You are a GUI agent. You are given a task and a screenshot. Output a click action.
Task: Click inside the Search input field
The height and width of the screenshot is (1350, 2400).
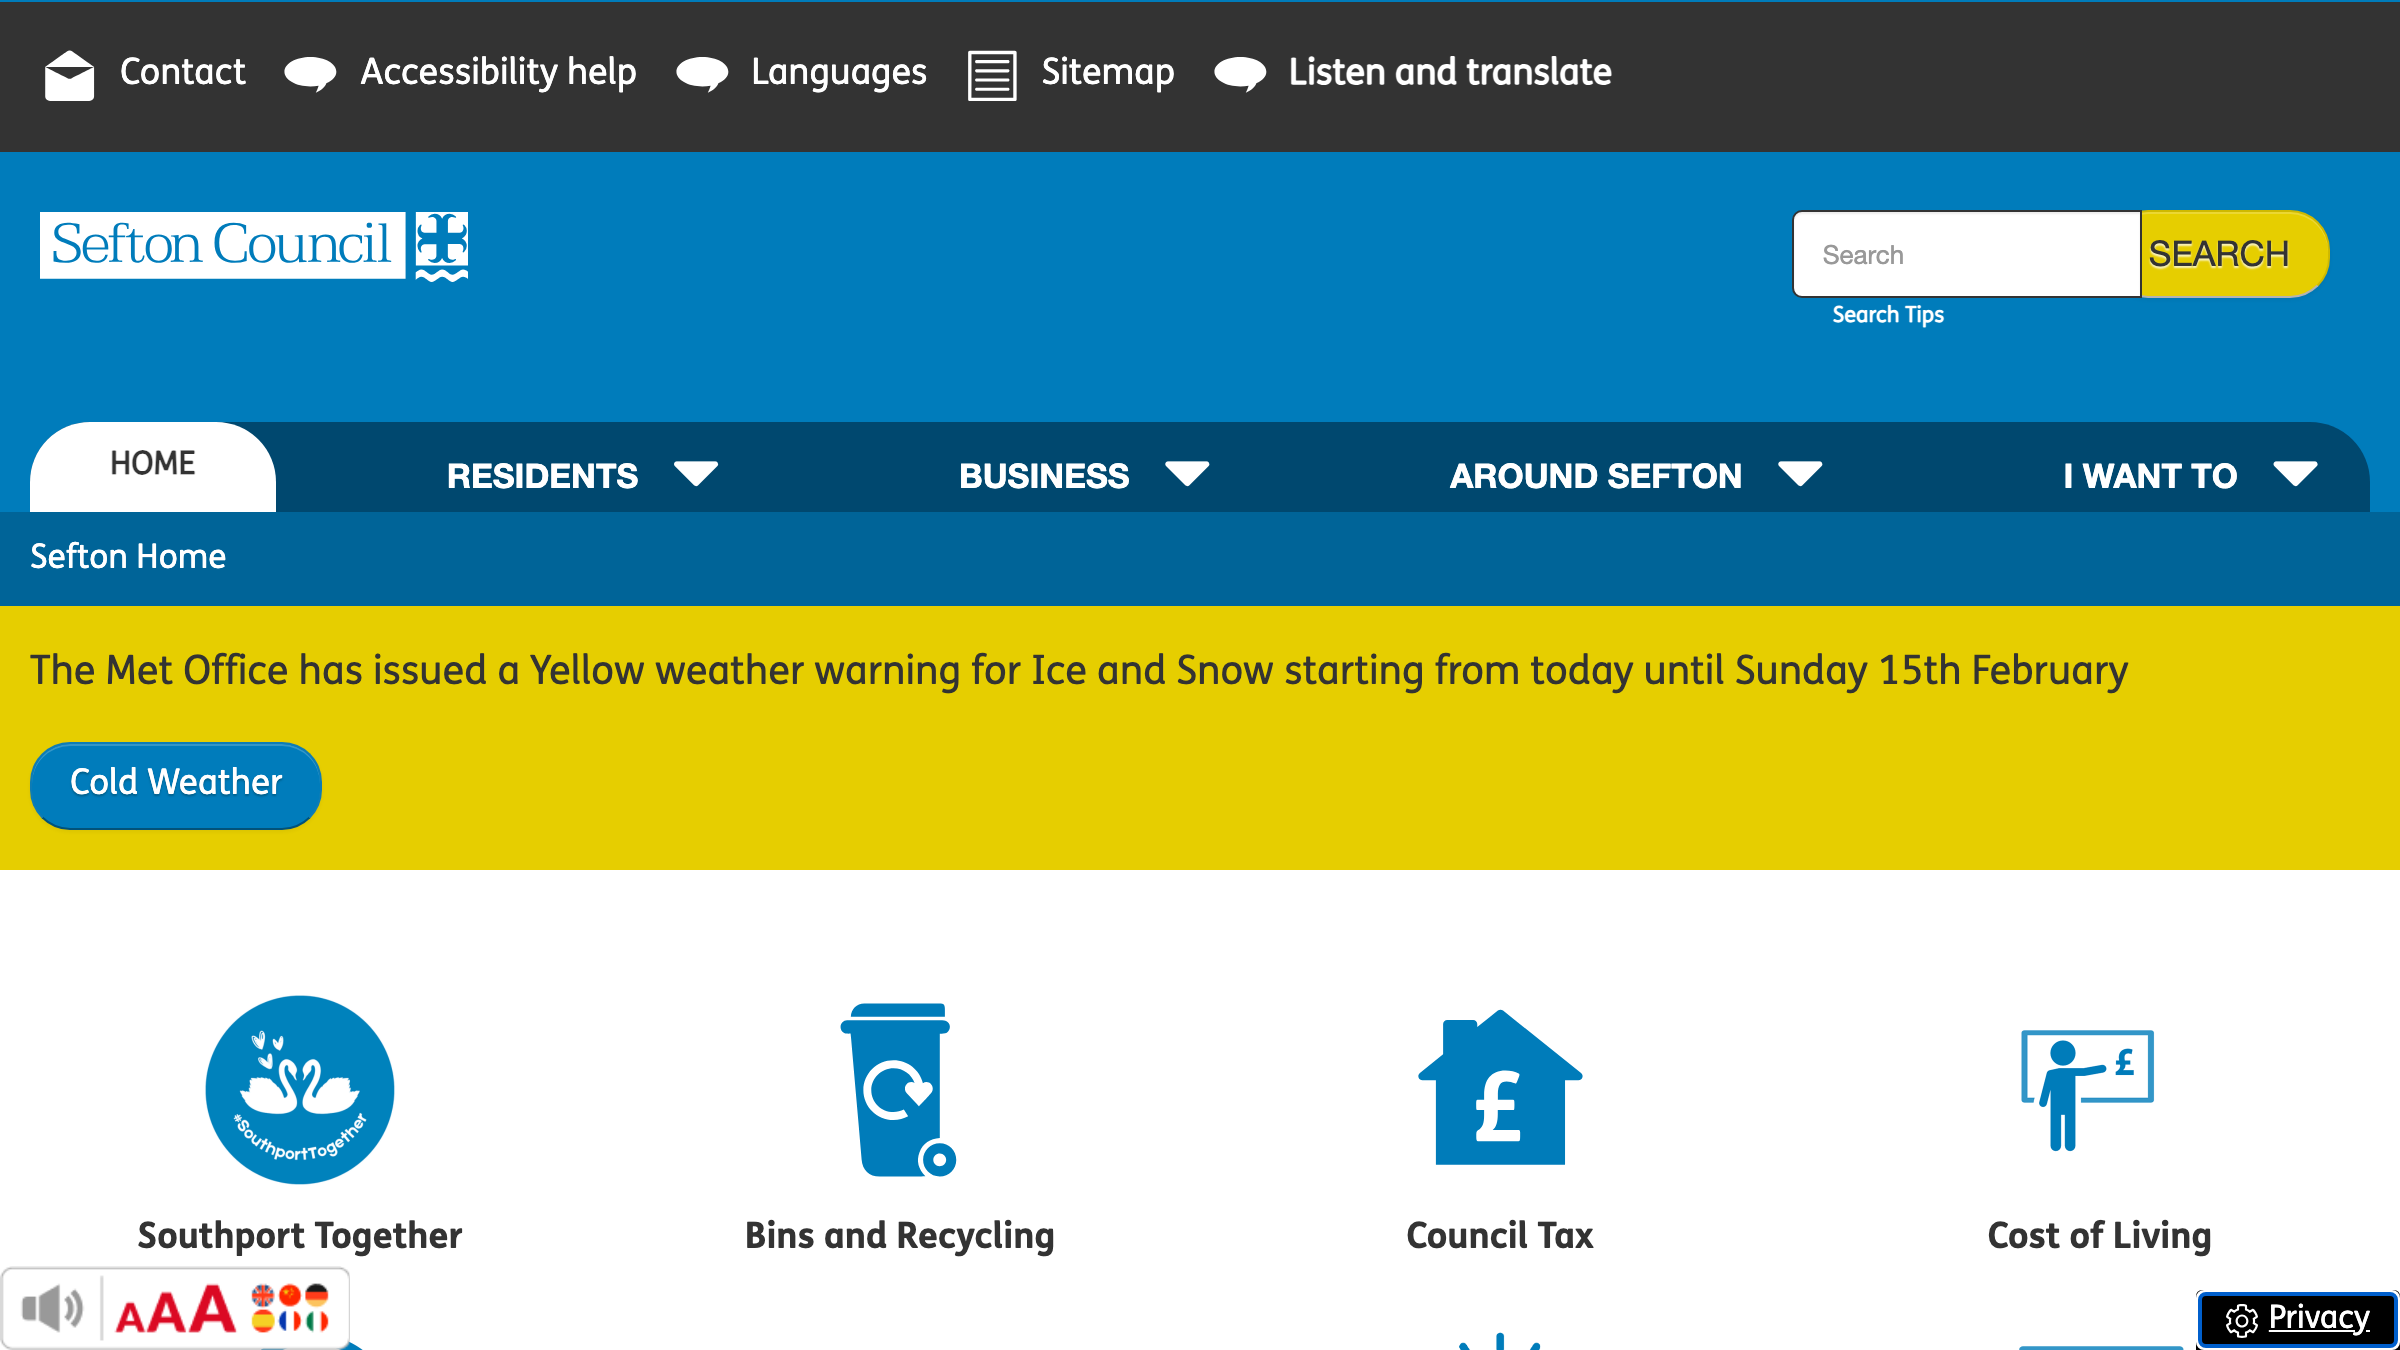1965,254
